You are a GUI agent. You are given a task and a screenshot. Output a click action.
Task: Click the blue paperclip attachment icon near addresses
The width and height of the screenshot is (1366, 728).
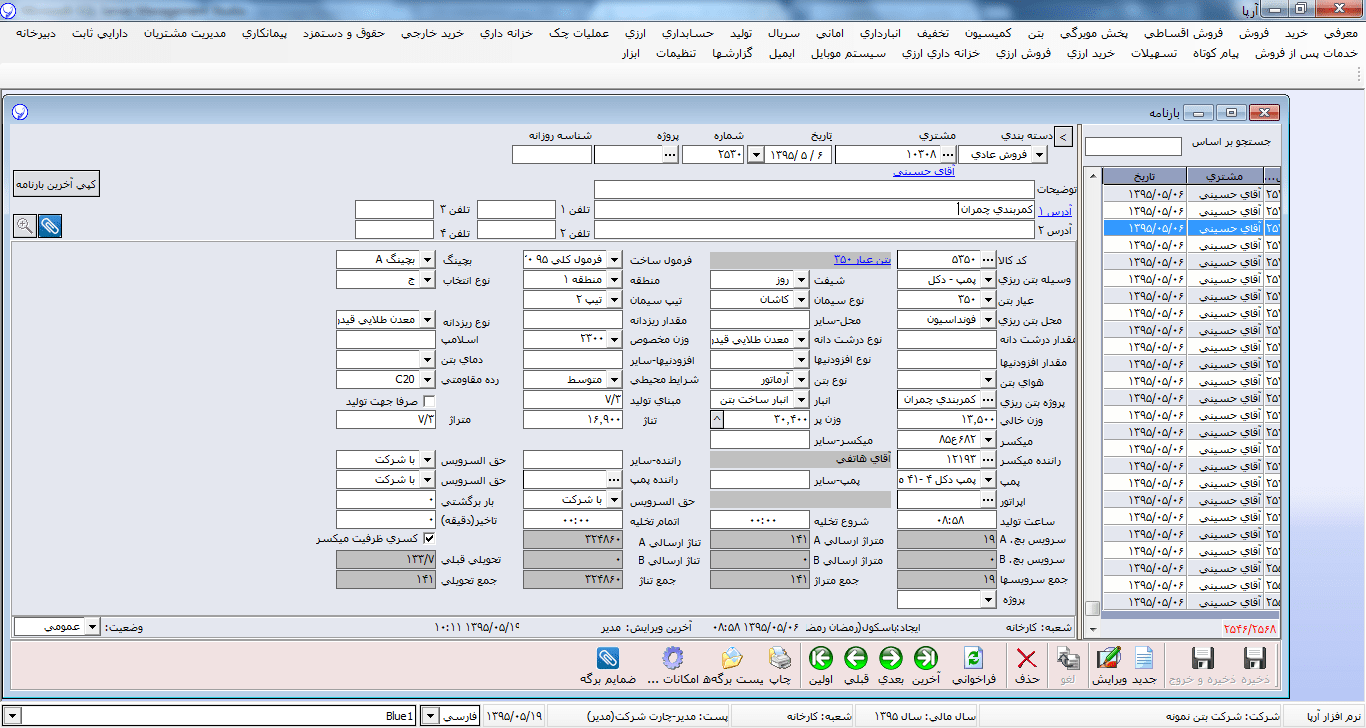point(49,226)
